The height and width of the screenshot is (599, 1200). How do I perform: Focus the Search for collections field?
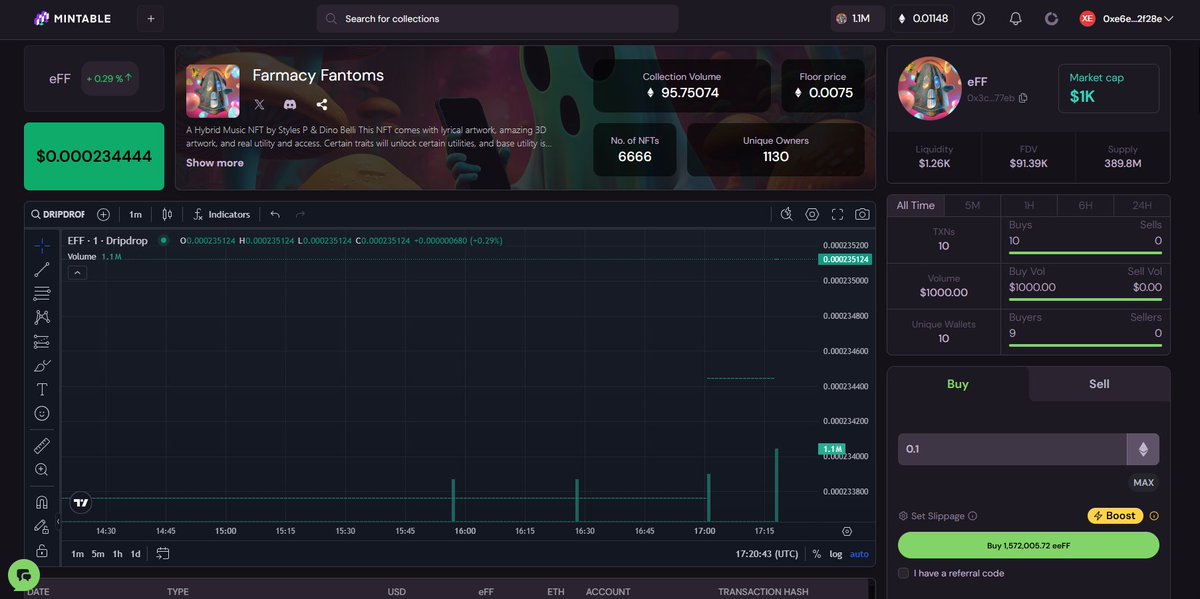[x=498, y=18]
